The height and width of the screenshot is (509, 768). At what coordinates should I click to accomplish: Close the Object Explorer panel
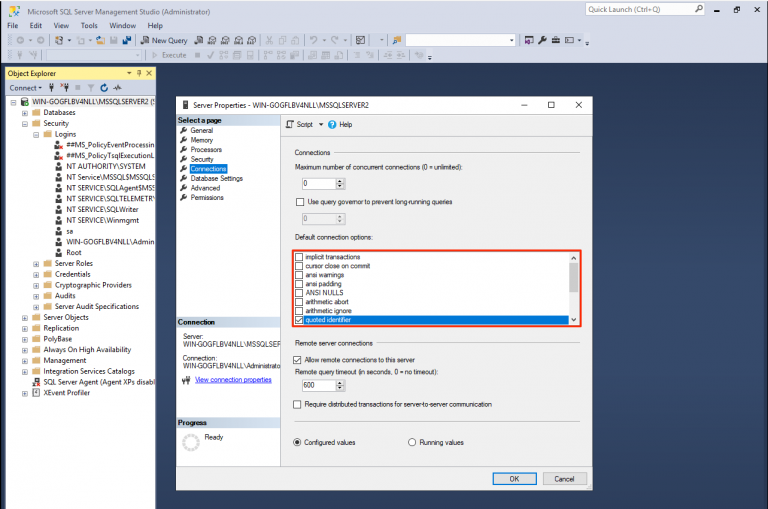pos(149,73)
